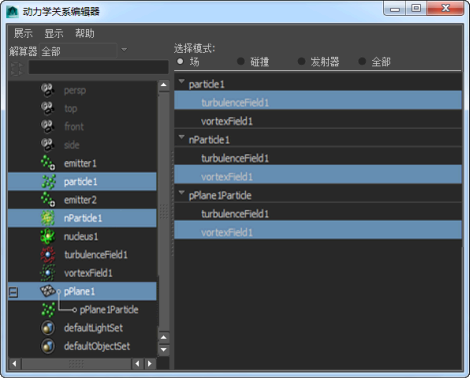Viewport: 470px width, 378px height.
Task: Select the 发射器 selection mode radio button
Action: coord(301,61)
